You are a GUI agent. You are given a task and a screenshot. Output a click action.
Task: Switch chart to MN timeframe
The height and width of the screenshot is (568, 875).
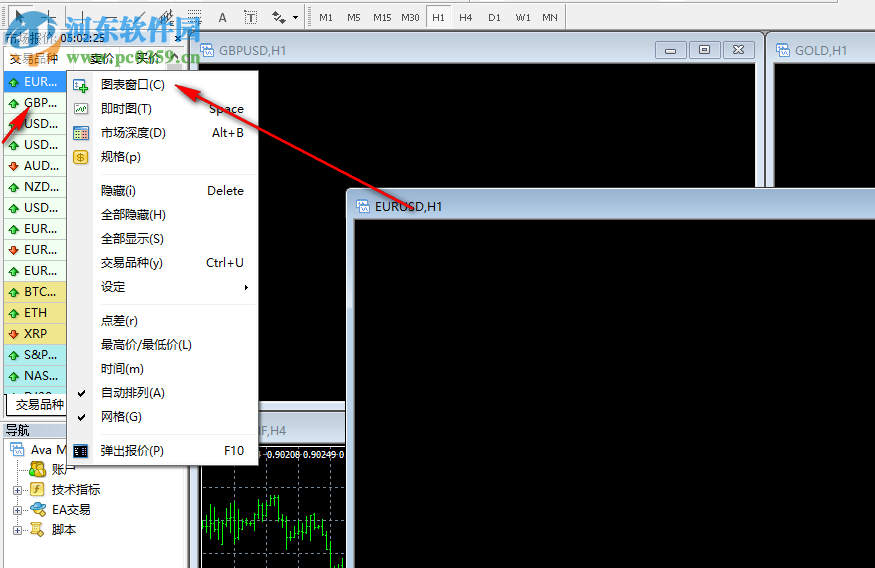tap(550, 17)
